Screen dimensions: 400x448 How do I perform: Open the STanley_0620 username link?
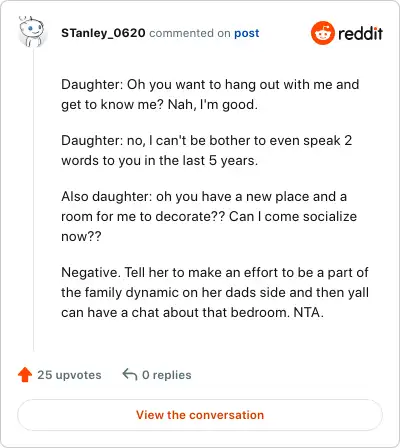103,33
